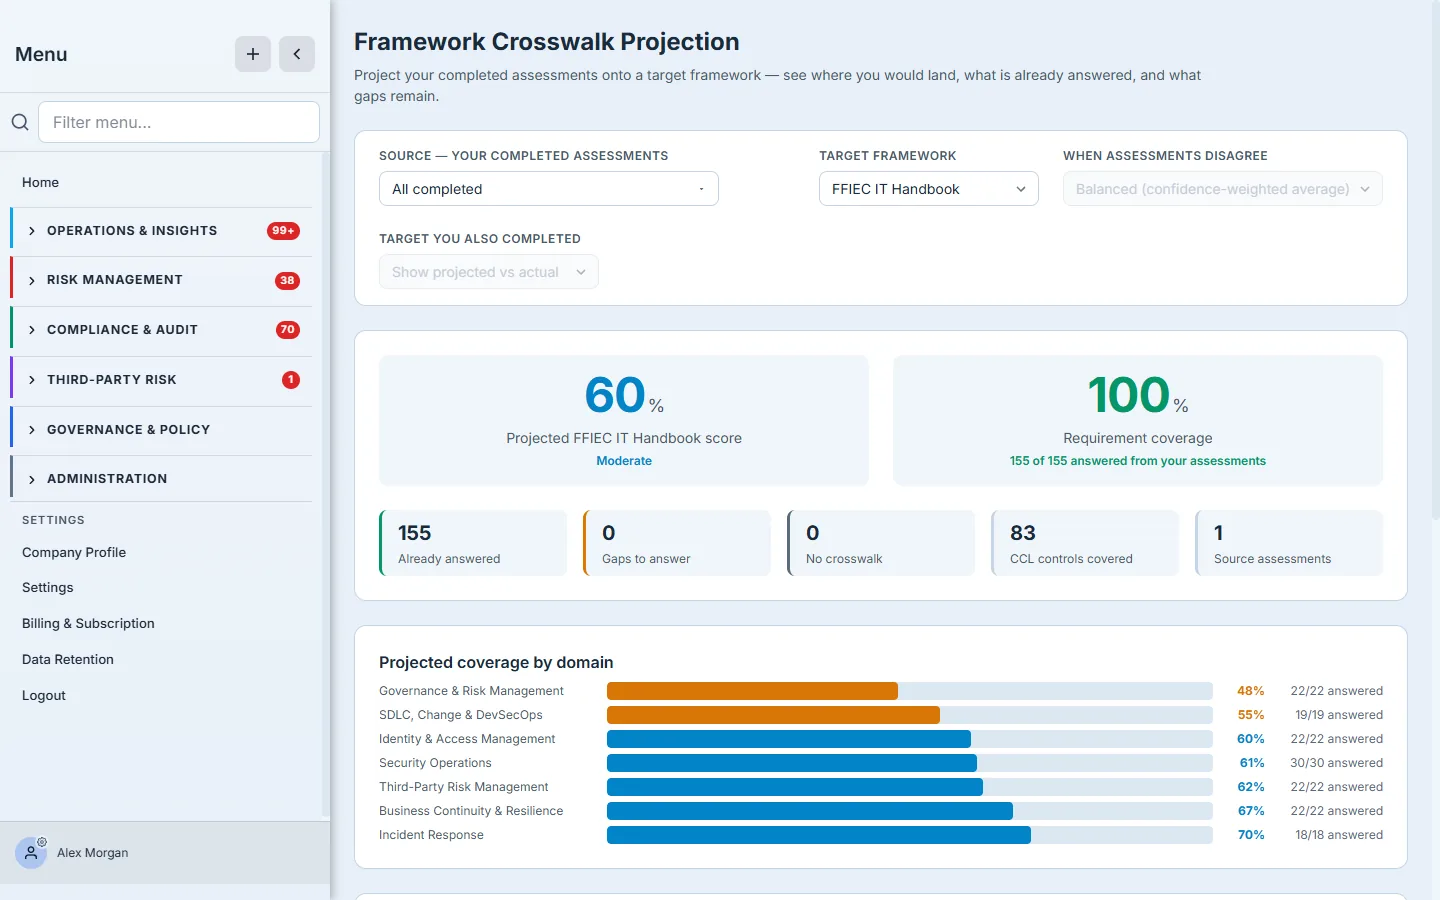The width and height of the screenshot is (1440, 900).
Task: Open Company Profile settings
Action: [74, 552]
